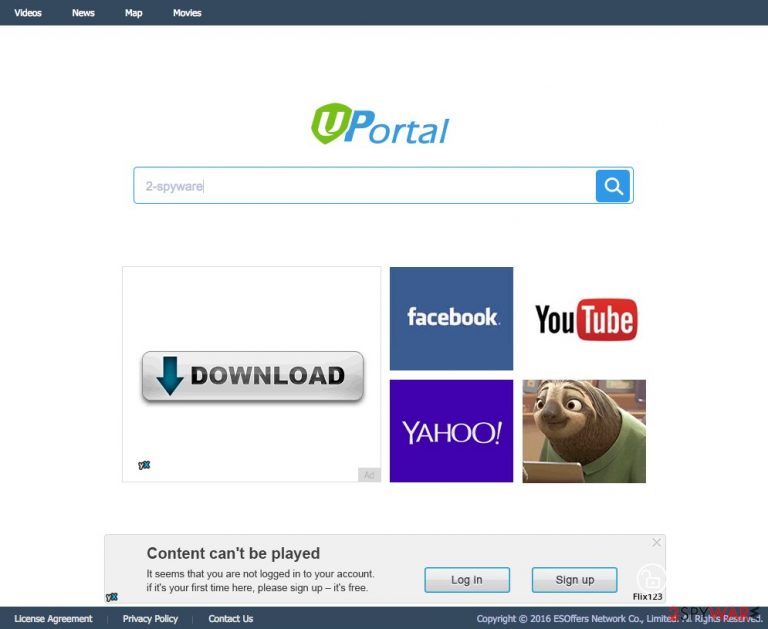Click the Flix123 label
Image resolution: width=768 pixels, height=629 pixels.
click(x=648, y=596)
